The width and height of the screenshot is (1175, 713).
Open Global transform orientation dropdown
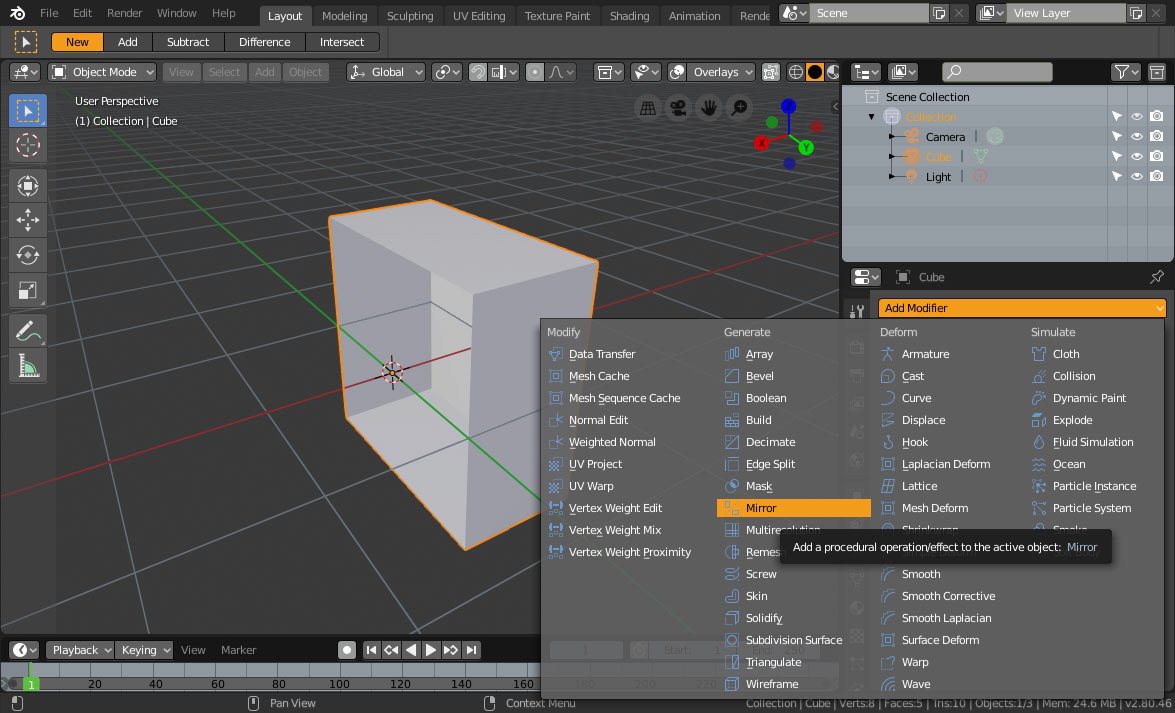(386, 72)
